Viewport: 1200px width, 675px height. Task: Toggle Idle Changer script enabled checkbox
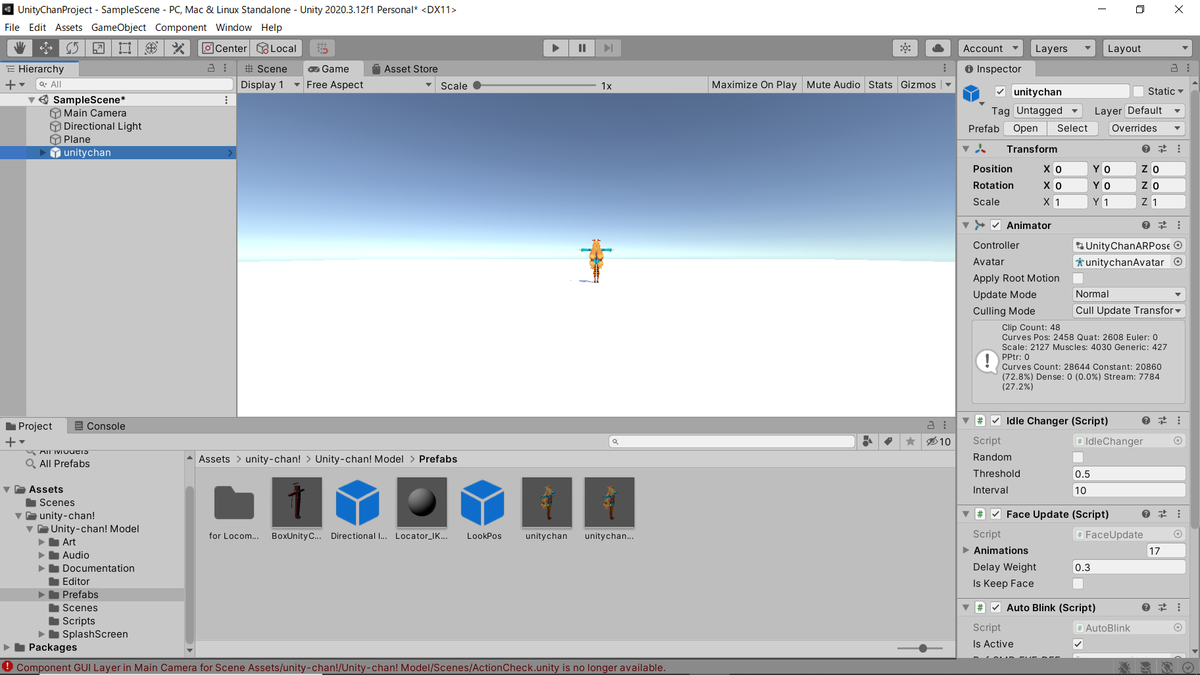[995, 421]
